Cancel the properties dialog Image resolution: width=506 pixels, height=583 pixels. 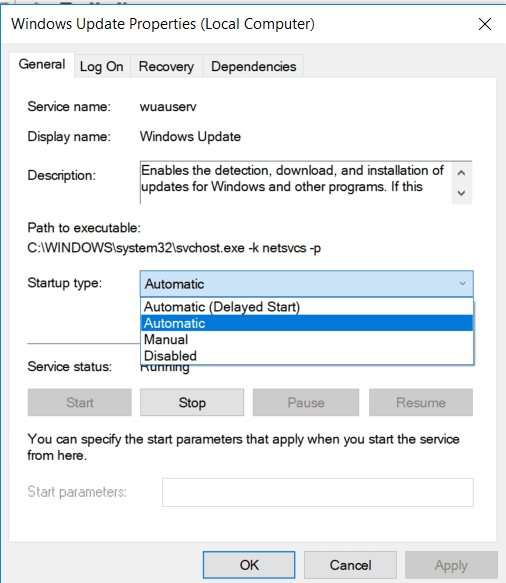(x=350, y=565)
